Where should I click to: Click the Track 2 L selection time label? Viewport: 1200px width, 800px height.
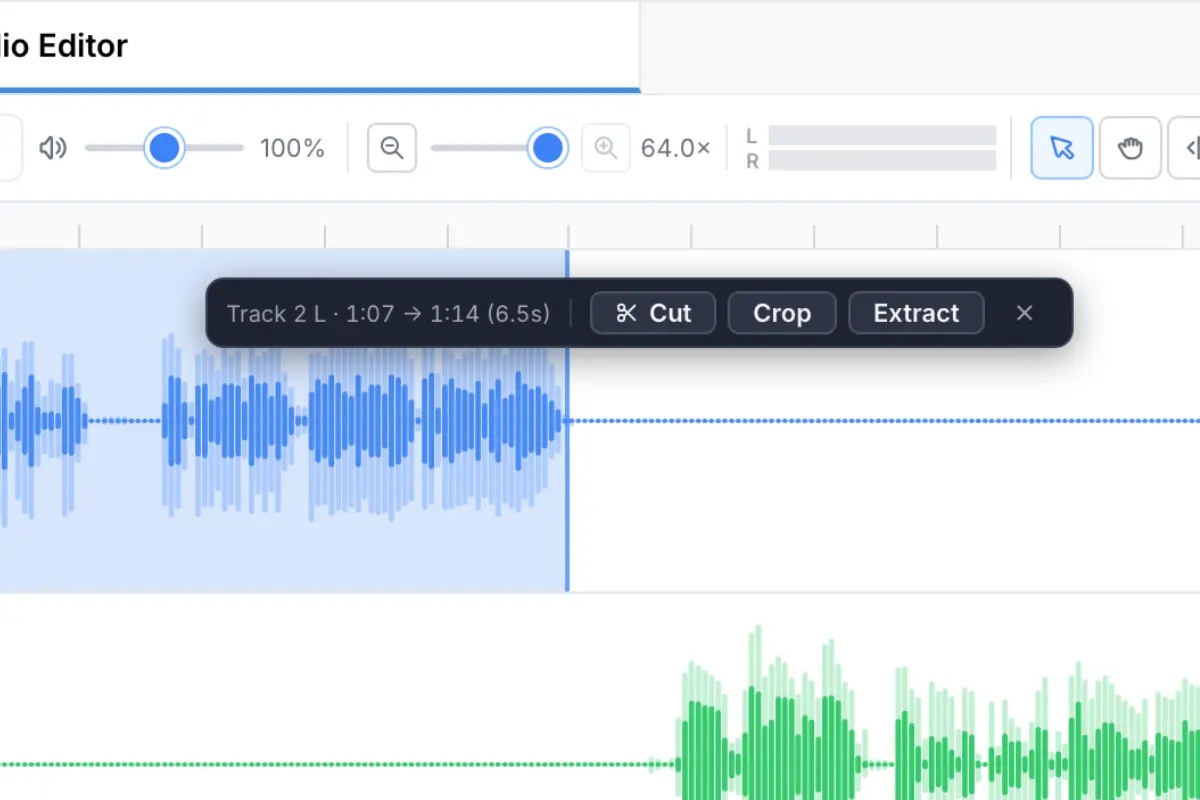coord(388,313)
